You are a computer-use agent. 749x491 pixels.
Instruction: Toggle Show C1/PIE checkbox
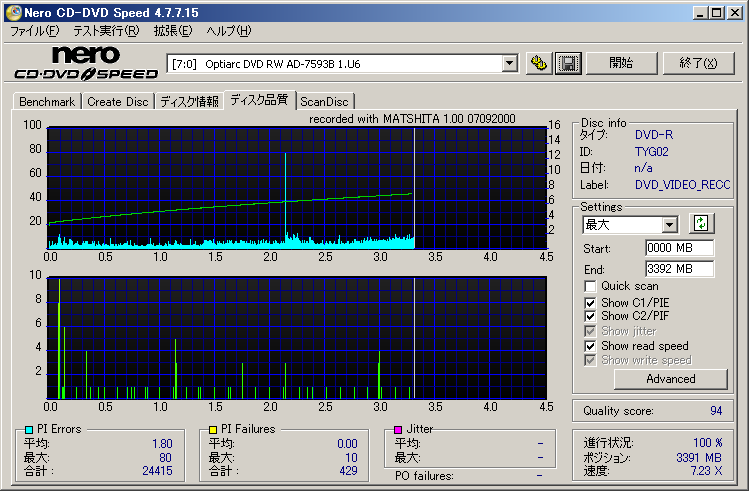coord(590,303)
